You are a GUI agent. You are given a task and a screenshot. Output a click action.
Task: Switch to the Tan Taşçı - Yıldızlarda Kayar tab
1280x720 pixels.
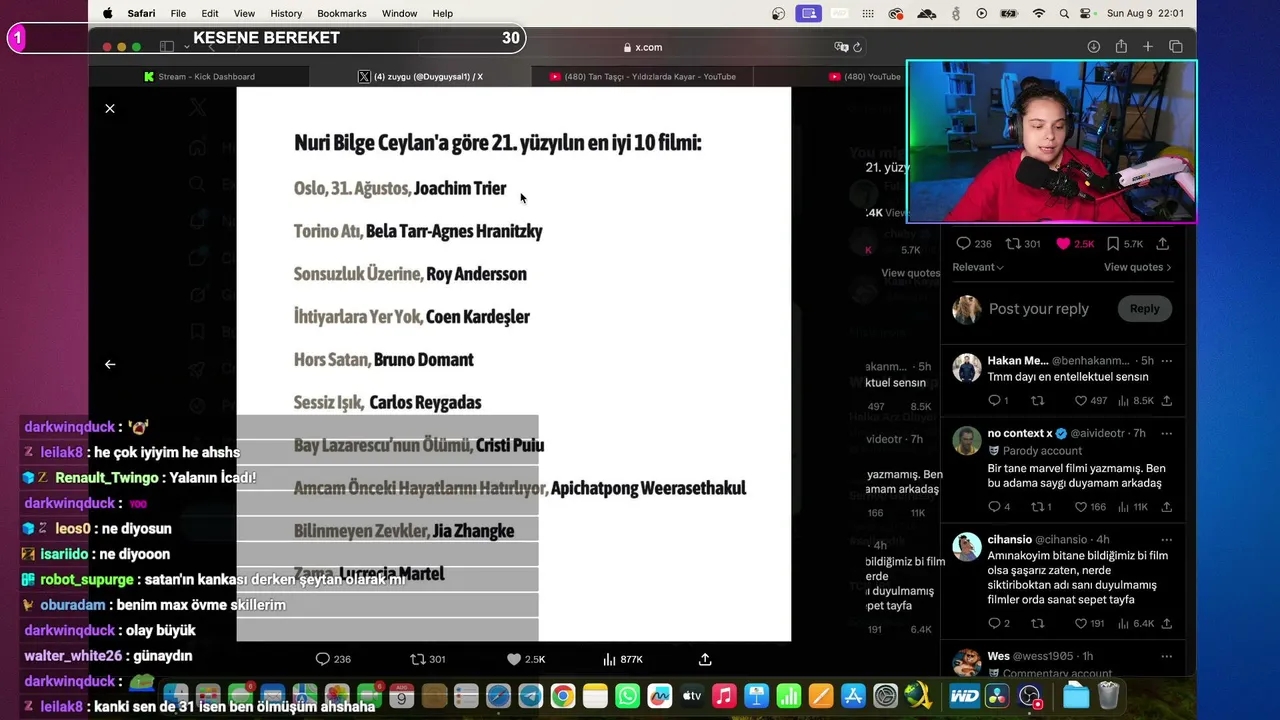(642, 76)
